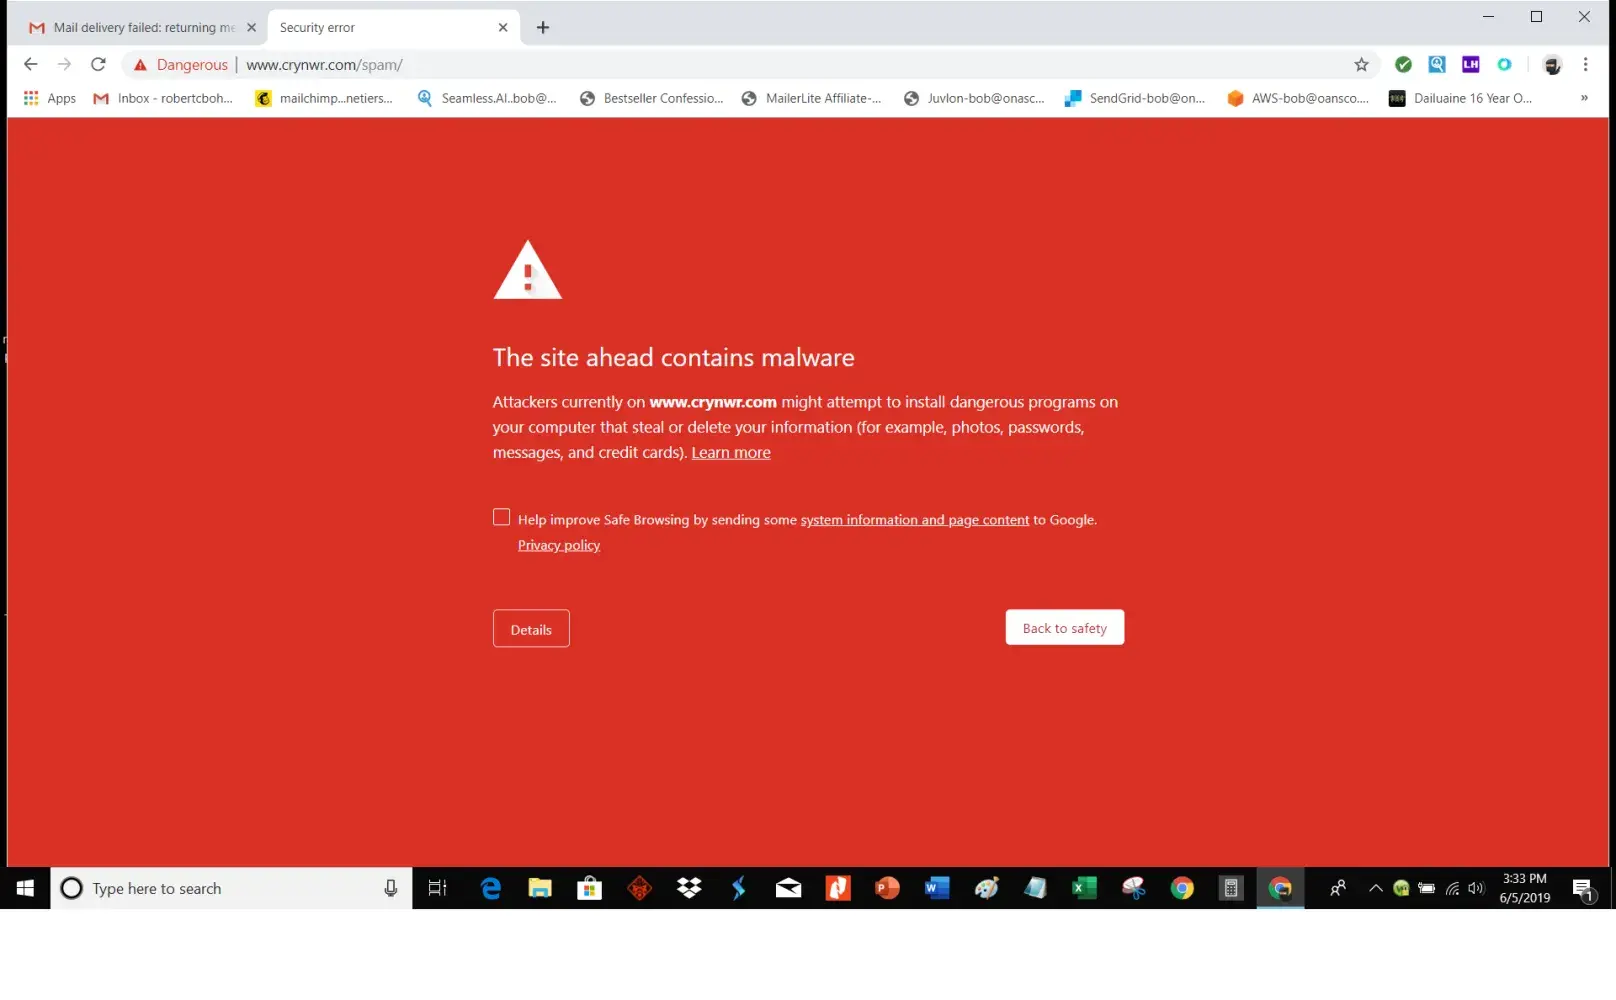Reload the page with refresh icon
This screenshot has width=1616, height=1000.
pos(98,64)
